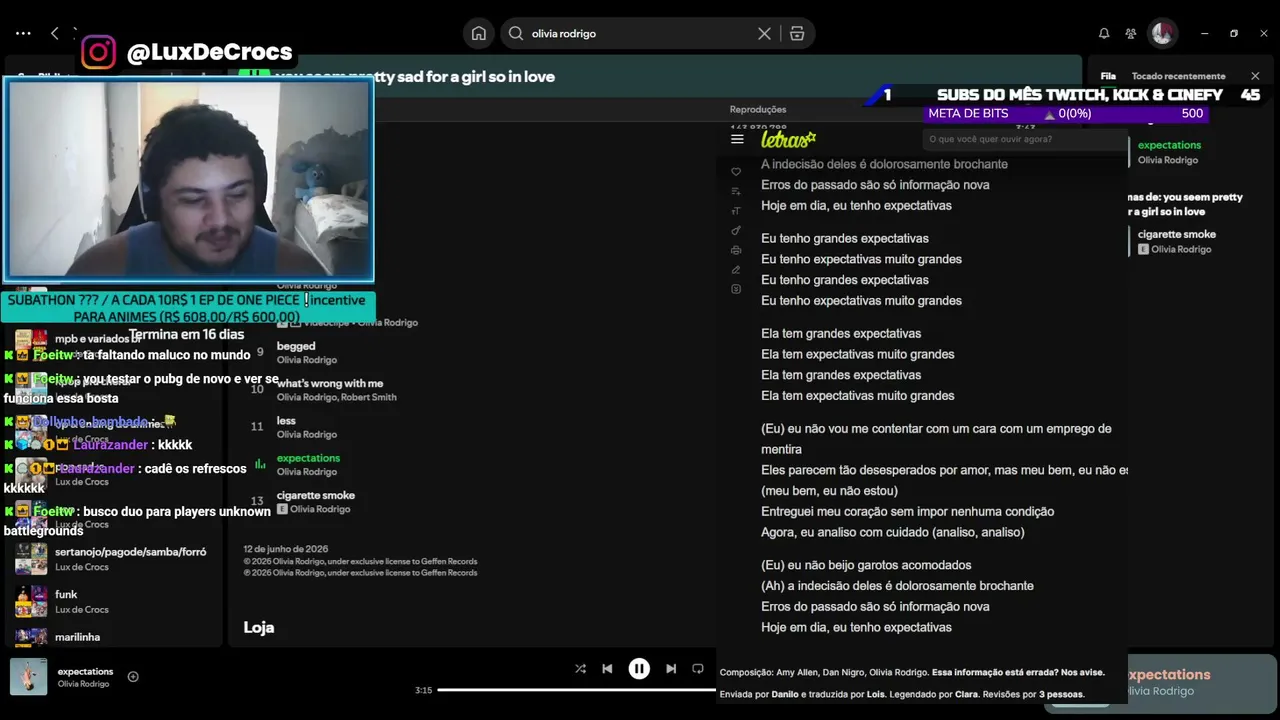
Task: Click lyric line 'Entreguei meu coração sem impor nenhuma condição'
Action: [x=907, y=512]
